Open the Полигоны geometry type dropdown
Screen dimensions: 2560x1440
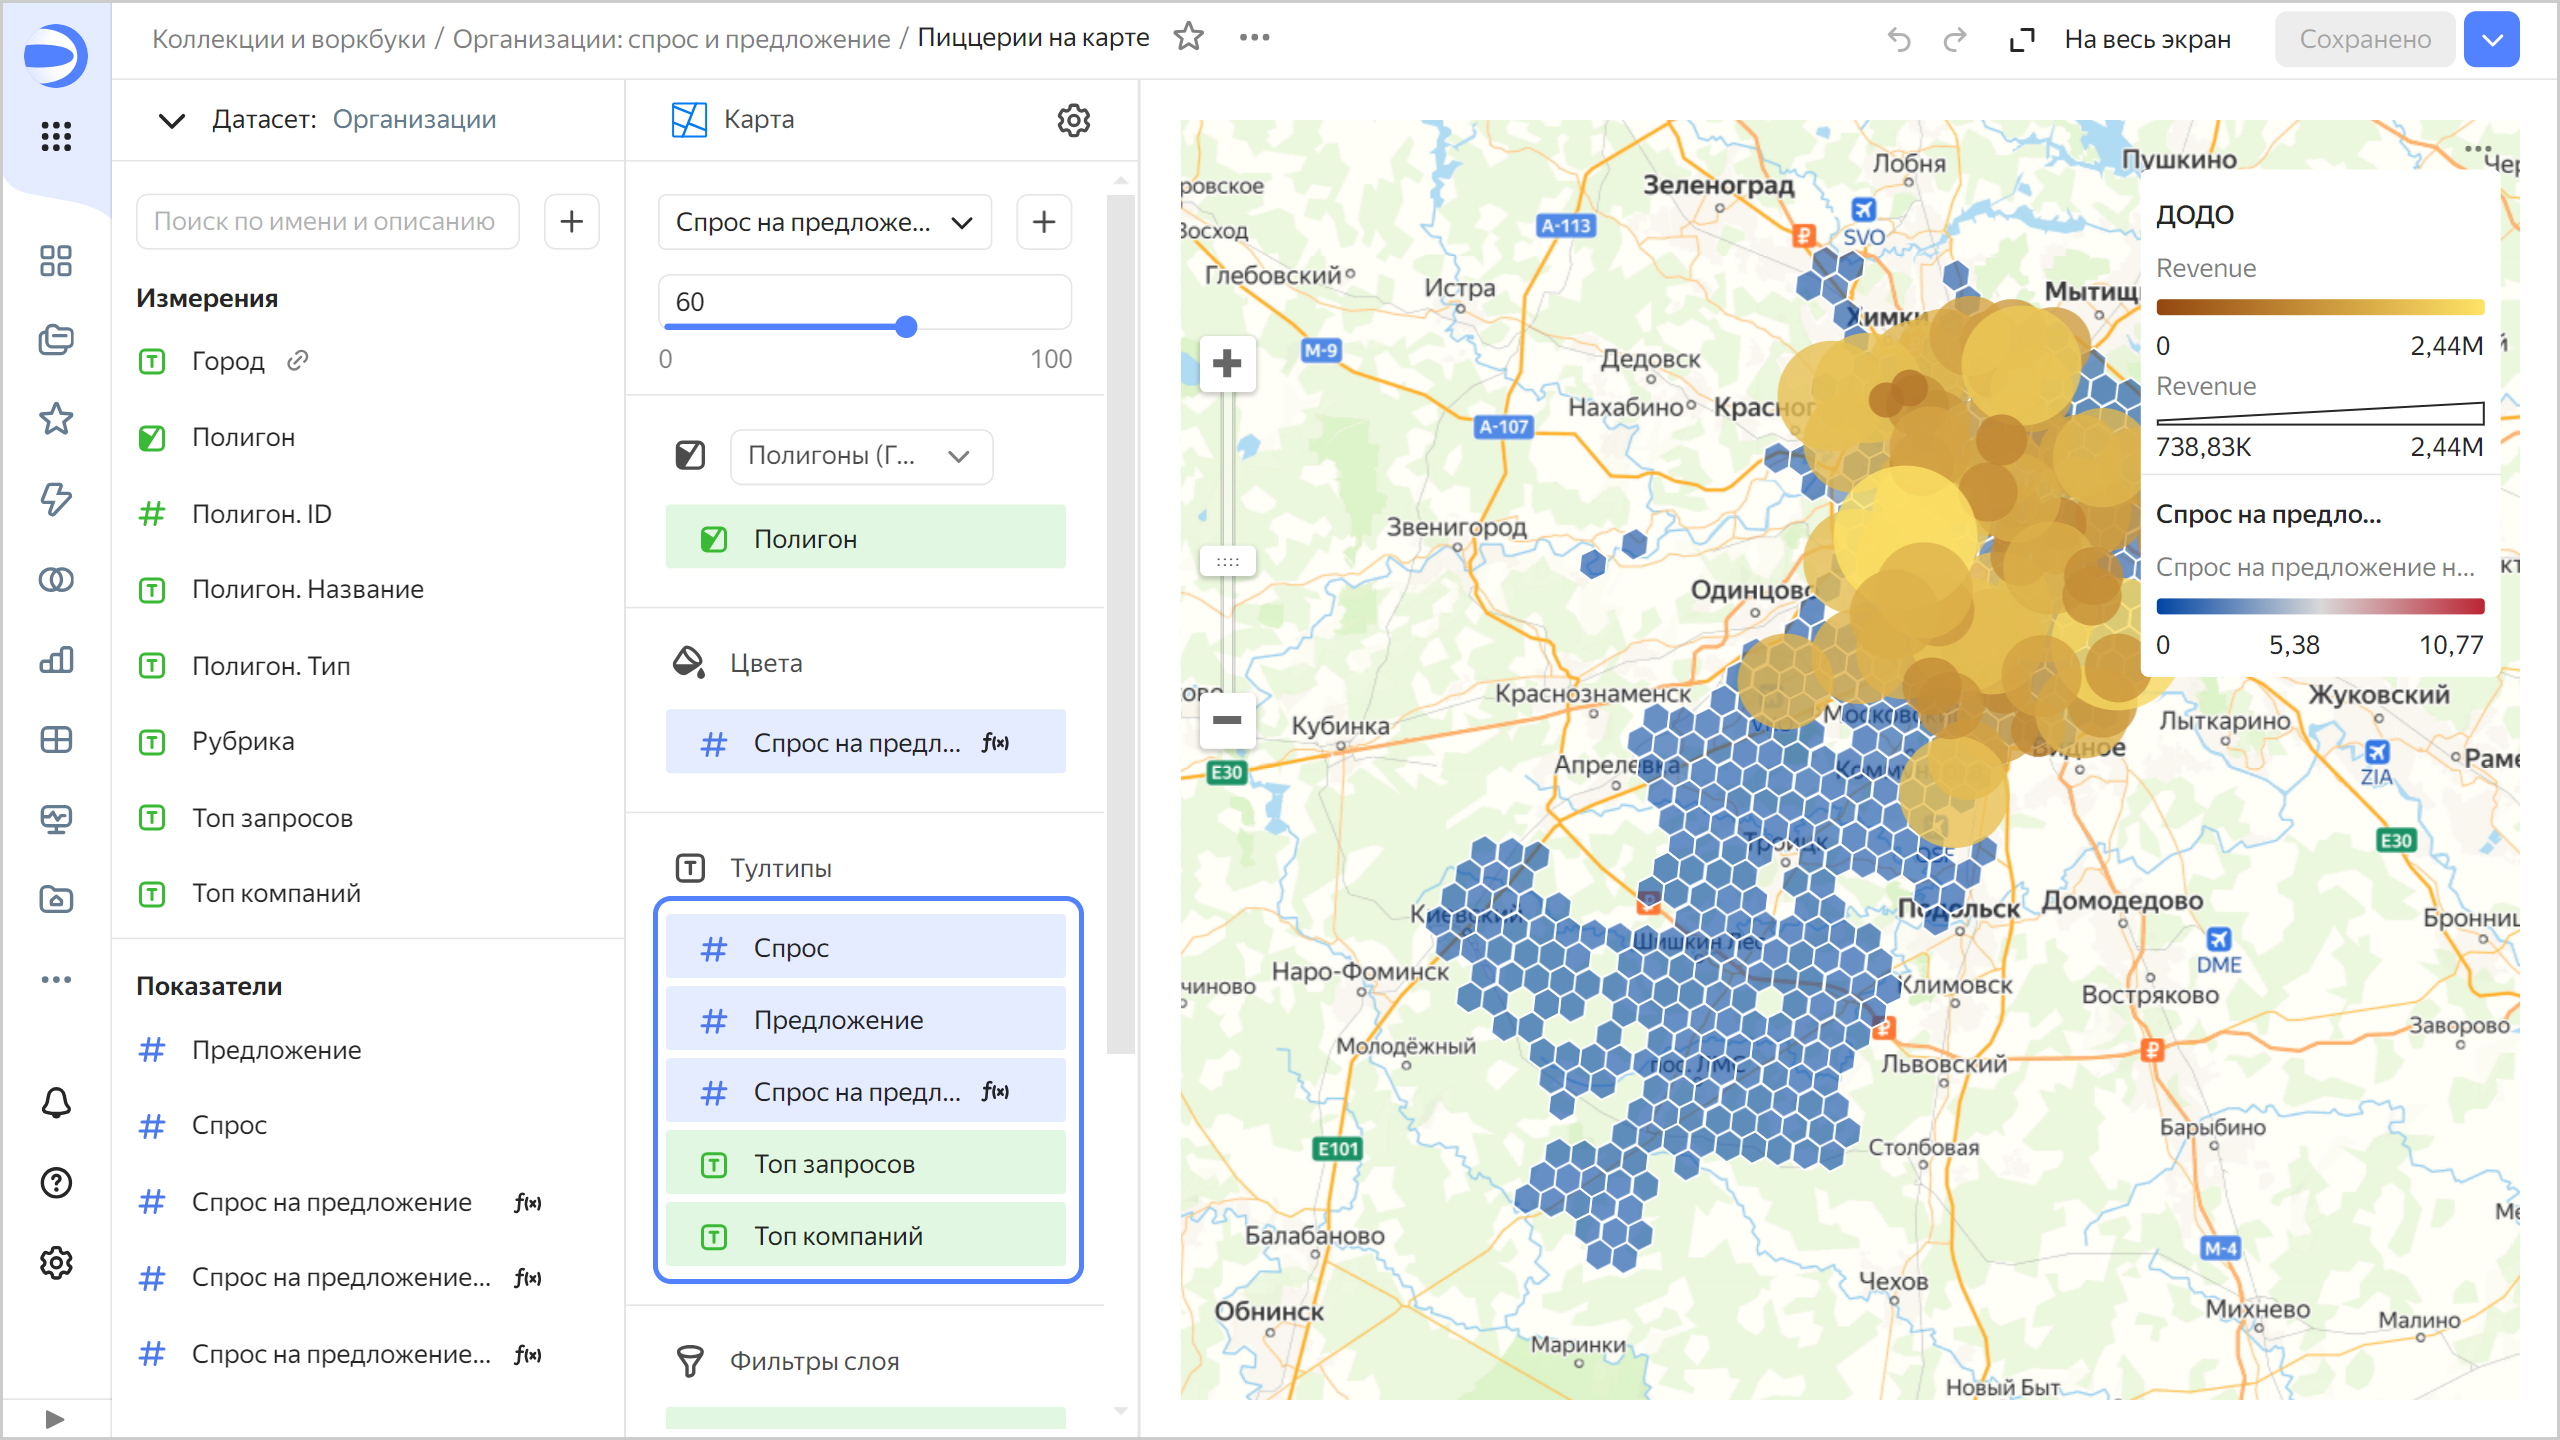pos(860,457)
